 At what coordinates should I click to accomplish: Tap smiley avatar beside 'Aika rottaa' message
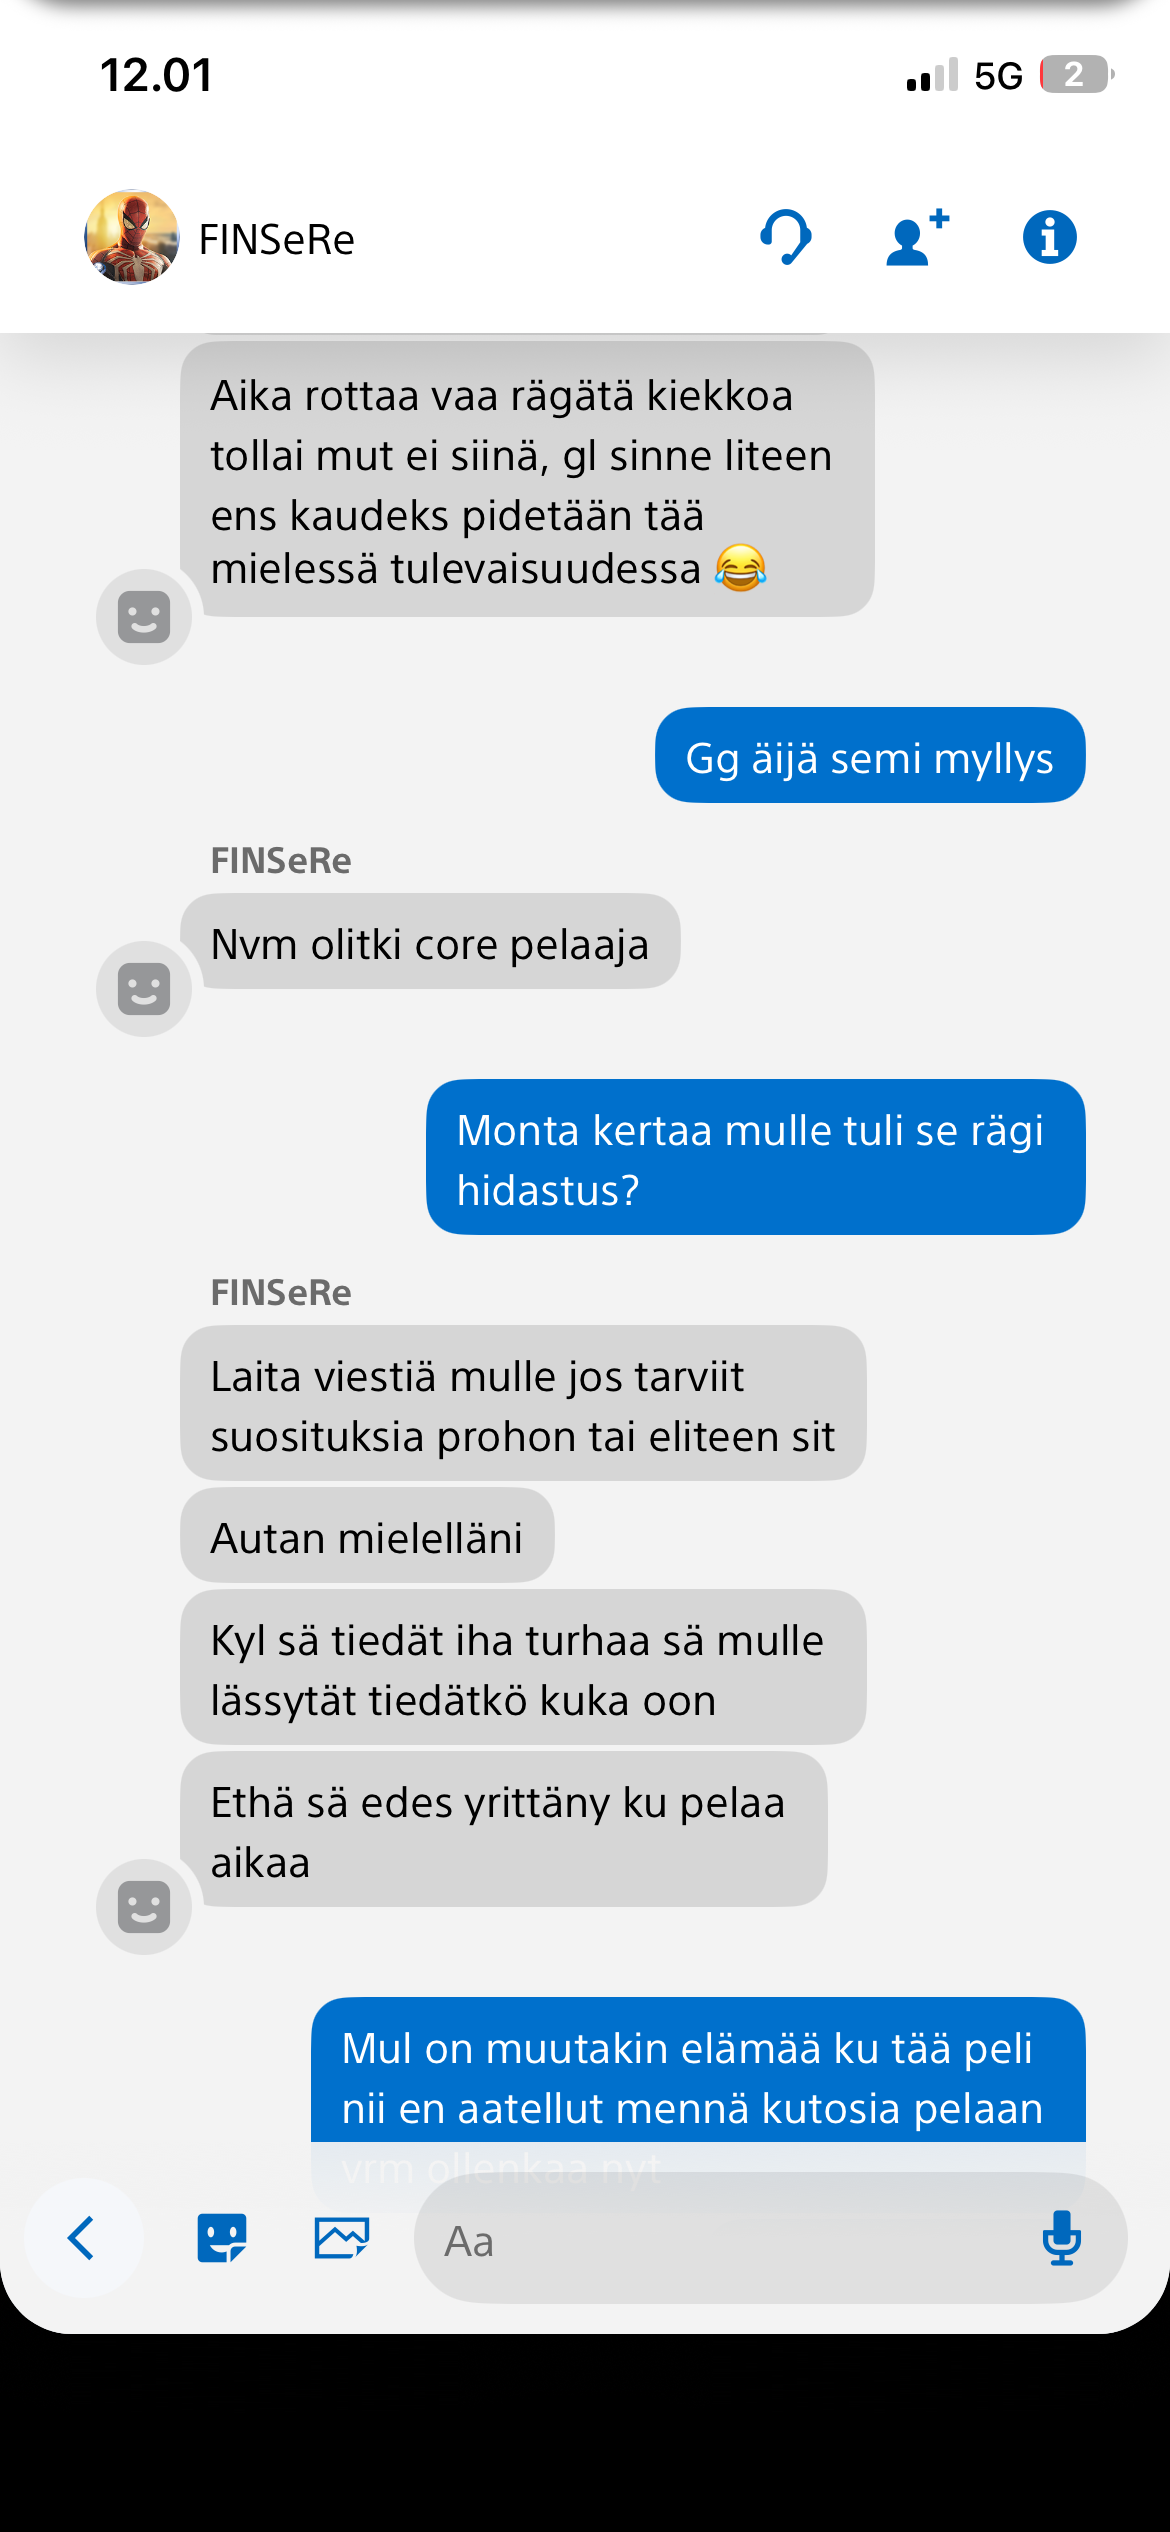coord(144,617)
